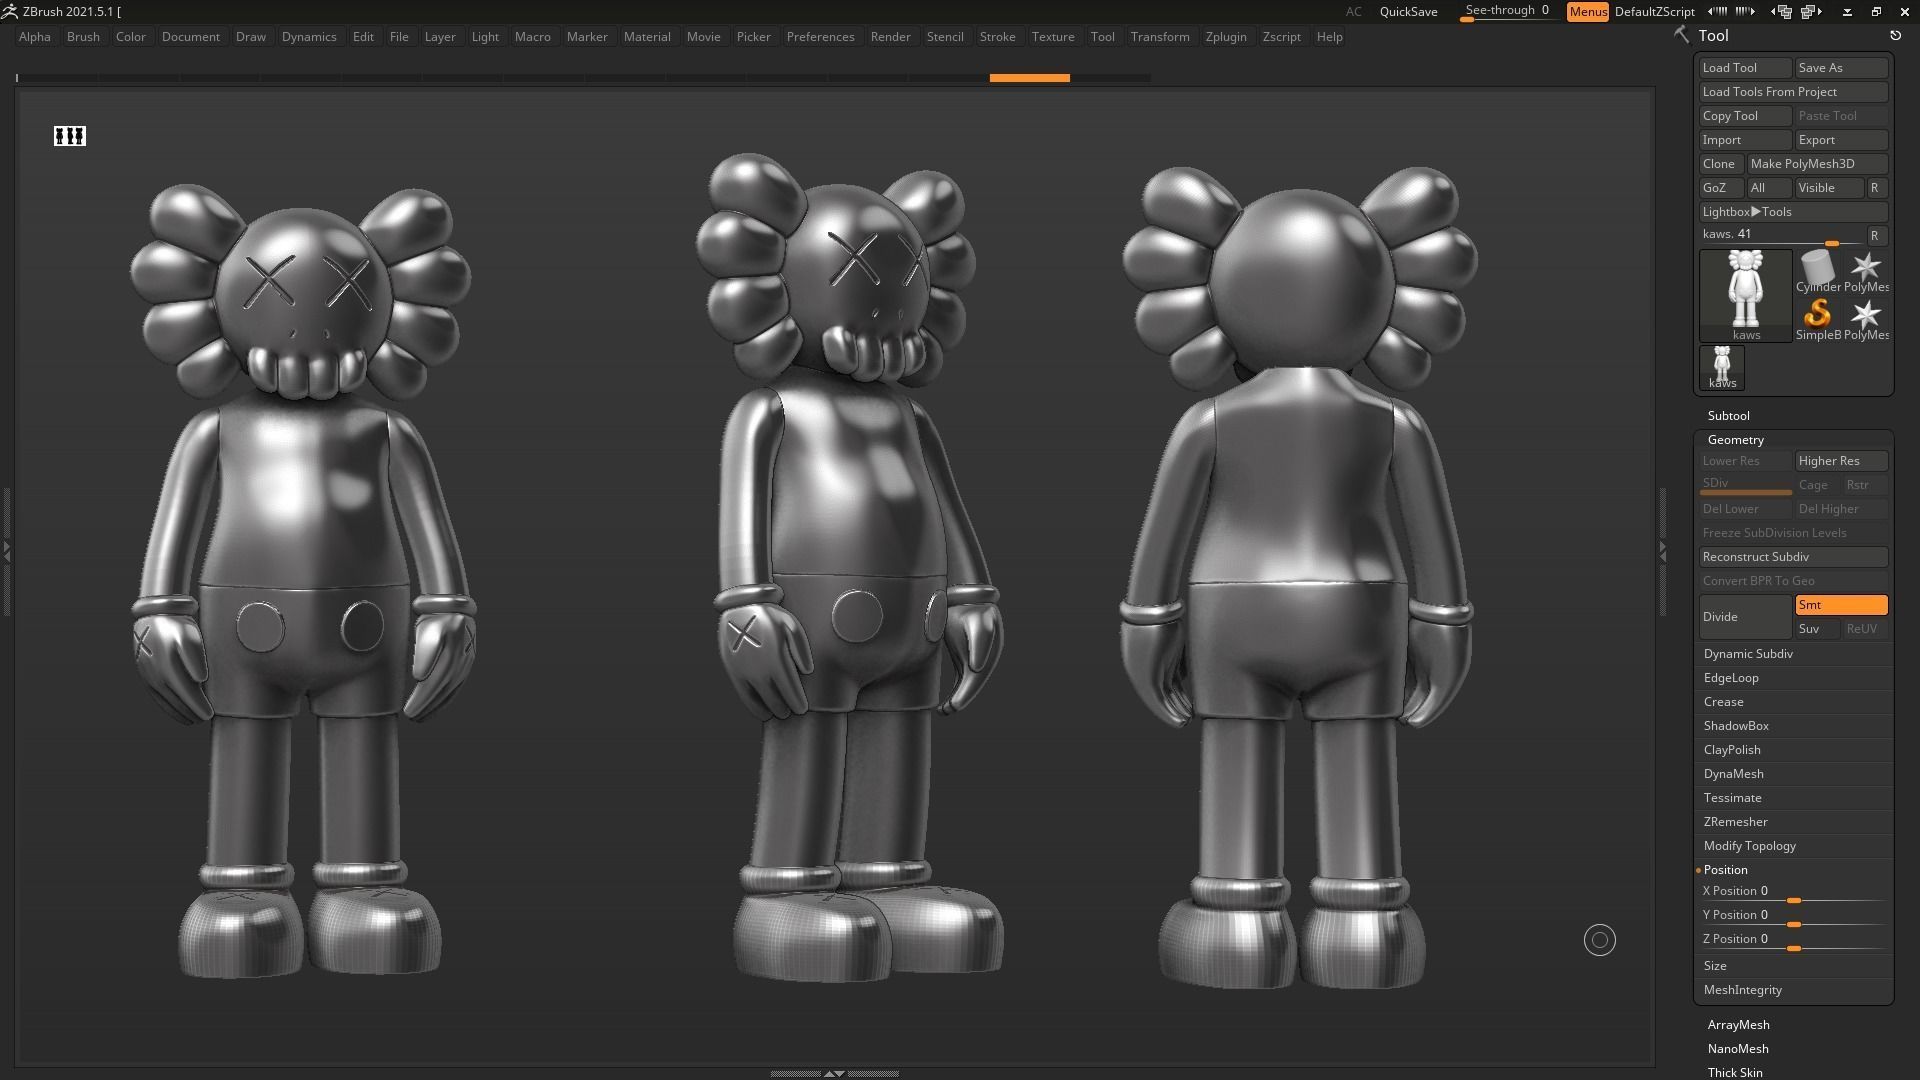The image size is (1920, 1080).
Task: Click the bottom tray divider arrows
Action: point(833,1073)
